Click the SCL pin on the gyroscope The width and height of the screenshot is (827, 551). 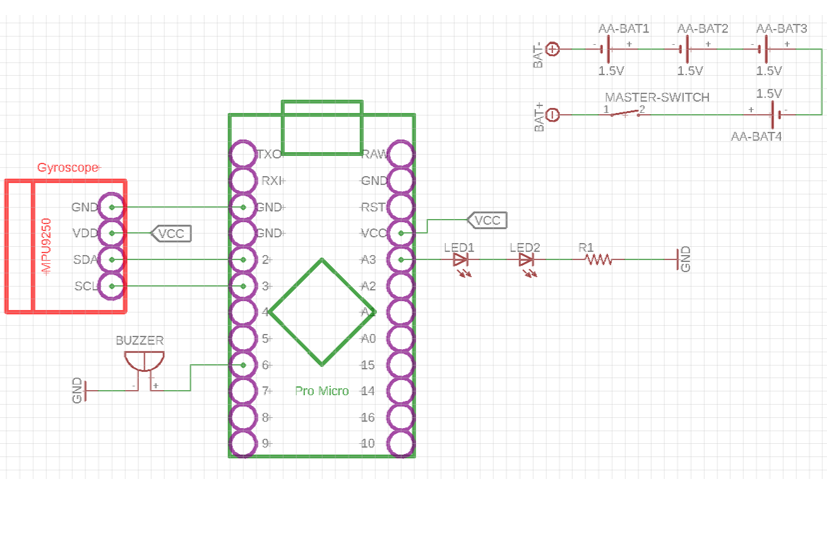pos(113,287)
